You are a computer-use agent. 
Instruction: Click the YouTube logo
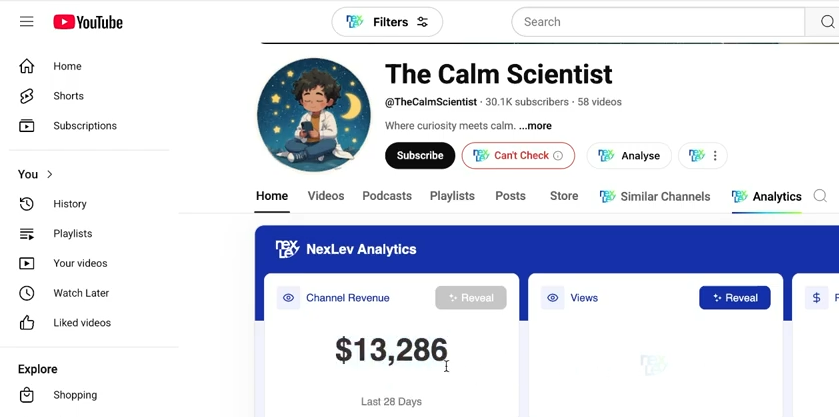pos(88,22)
